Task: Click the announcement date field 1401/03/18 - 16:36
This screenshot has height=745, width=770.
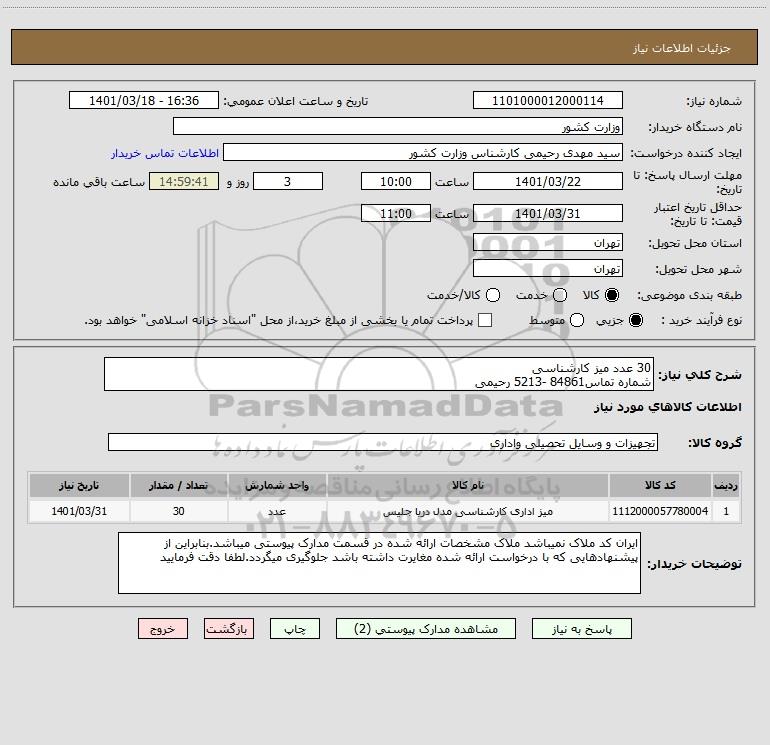Action: pyautogui.click(x=144, y=100)
